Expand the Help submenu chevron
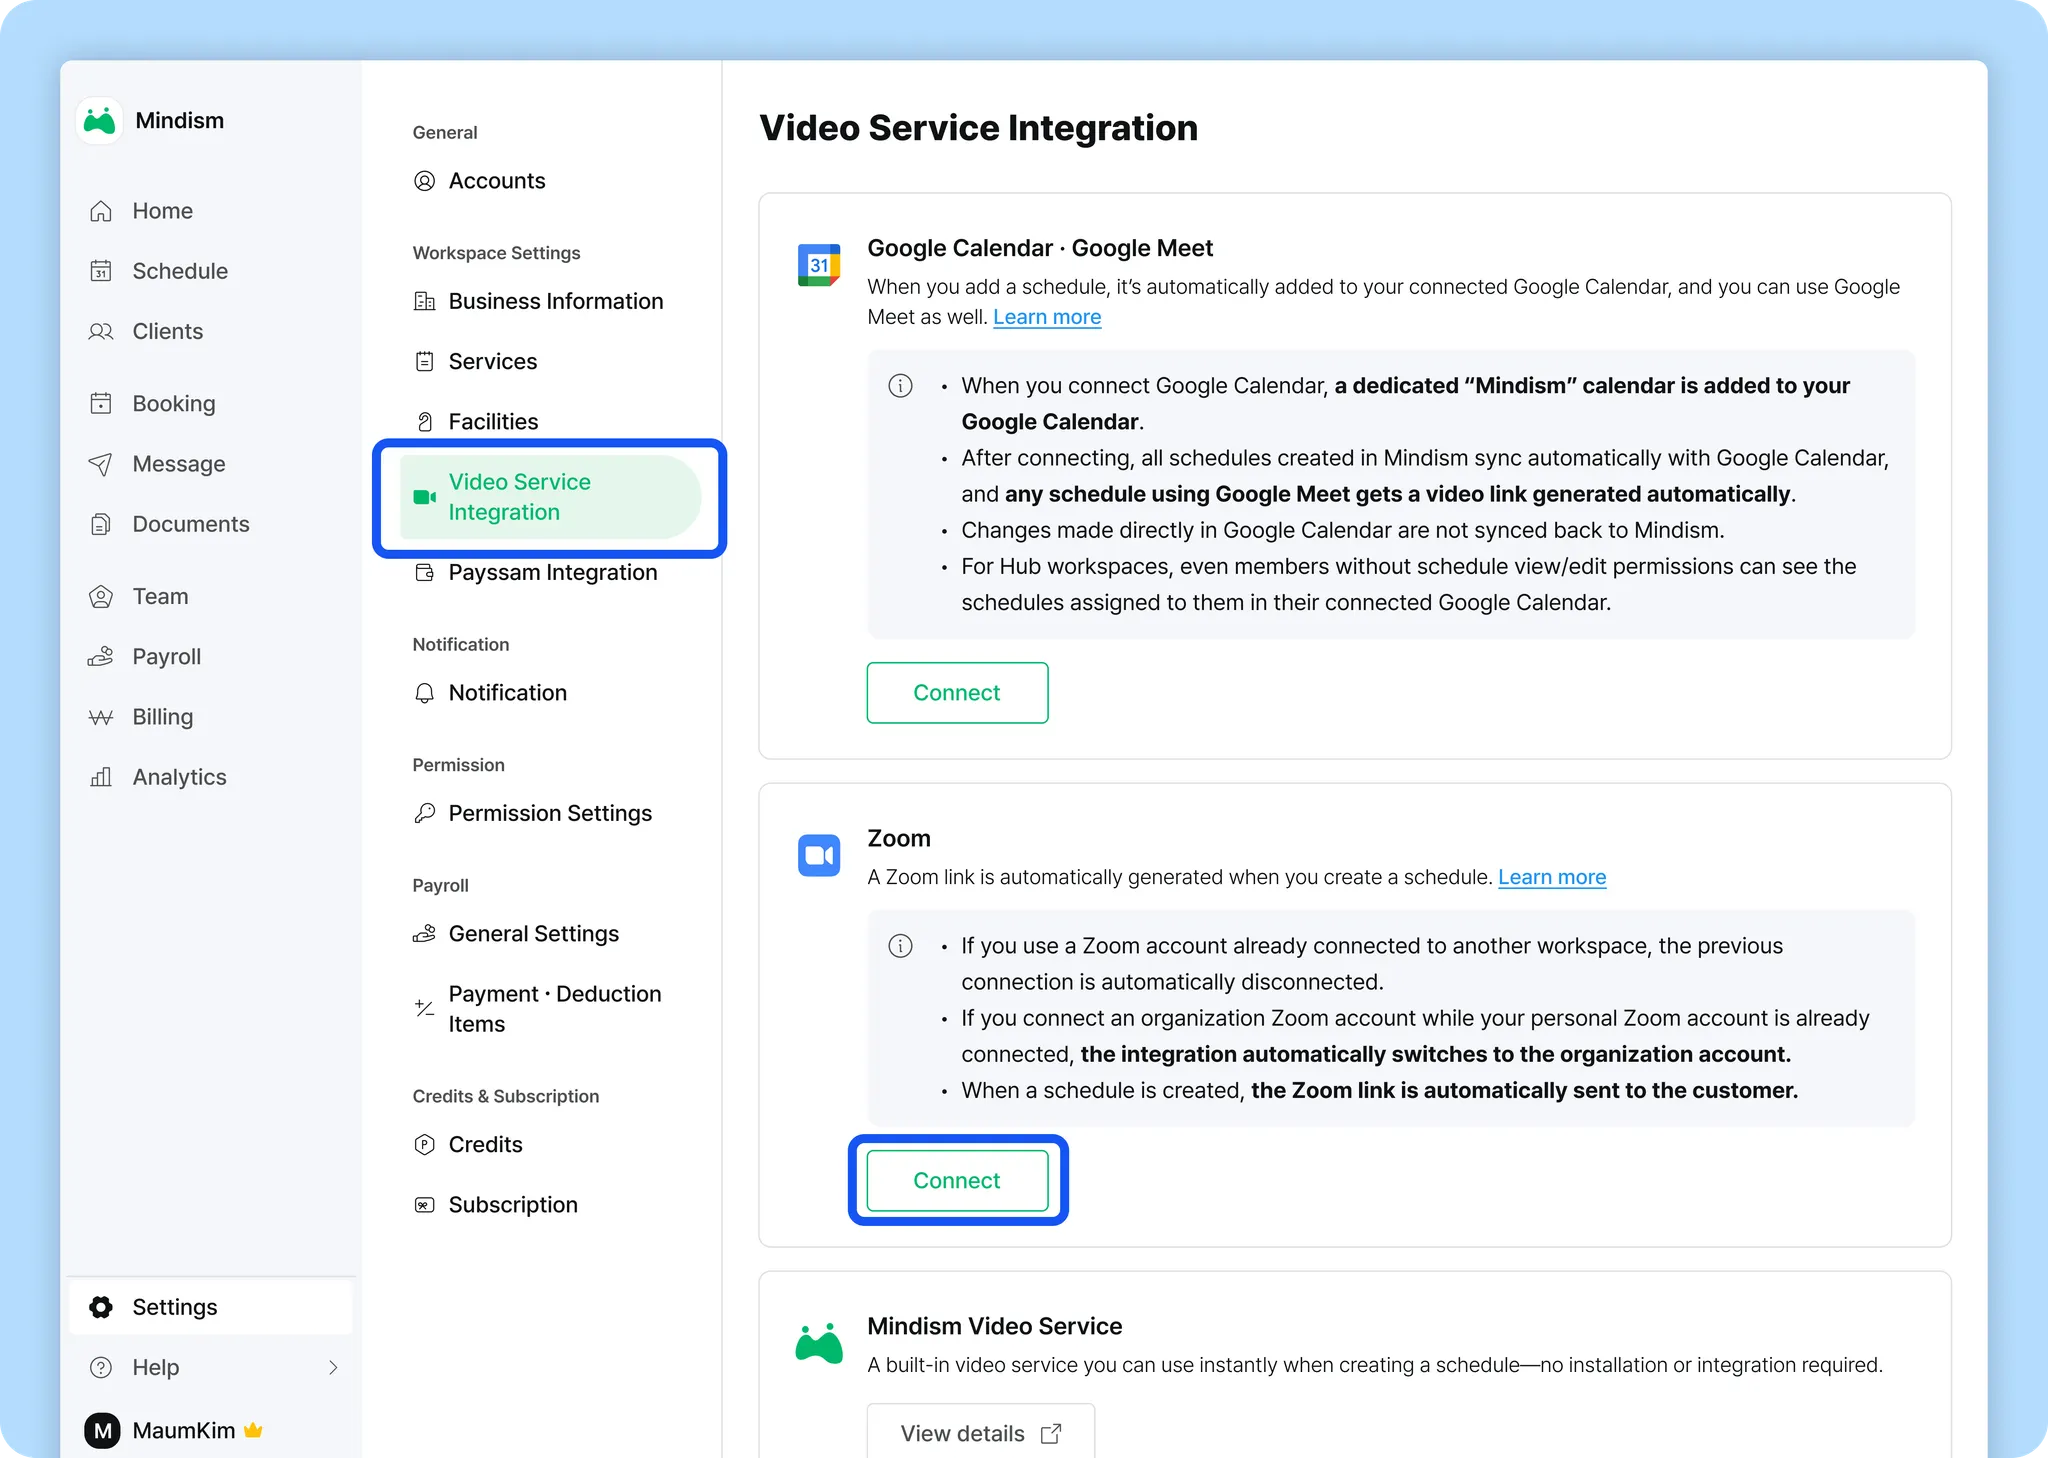 tap(333, 1367)
